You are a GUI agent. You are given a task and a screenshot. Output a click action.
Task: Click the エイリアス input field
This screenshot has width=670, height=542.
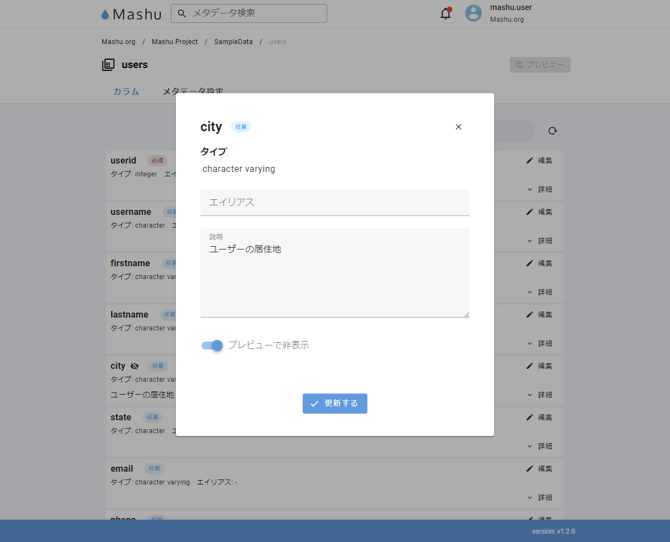point(335,202)
